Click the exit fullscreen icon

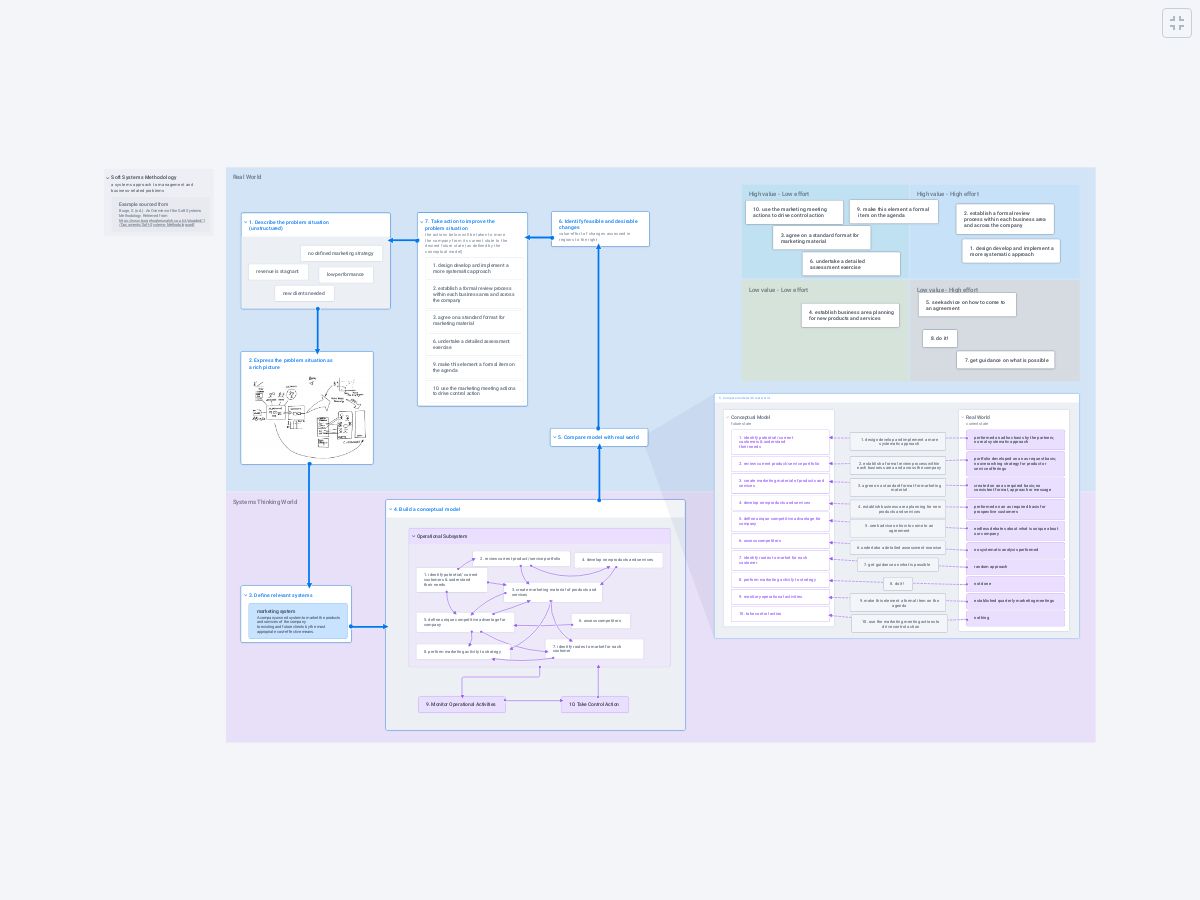(x=1176, y=24)
